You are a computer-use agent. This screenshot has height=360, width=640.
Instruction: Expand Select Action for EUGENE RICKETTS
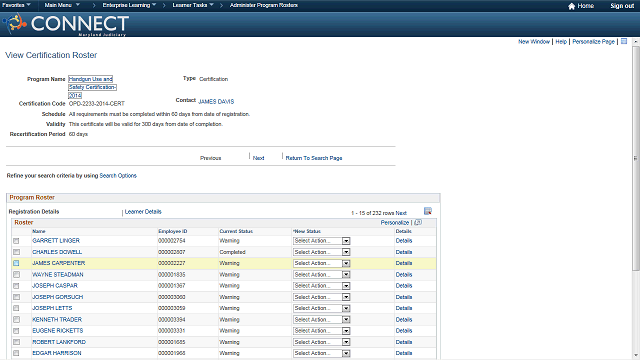click(x=322, y=331)
